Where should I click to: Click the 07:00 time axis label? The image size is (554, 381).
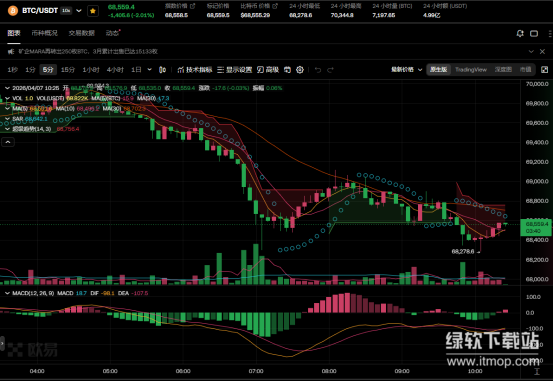click(256, 371)
